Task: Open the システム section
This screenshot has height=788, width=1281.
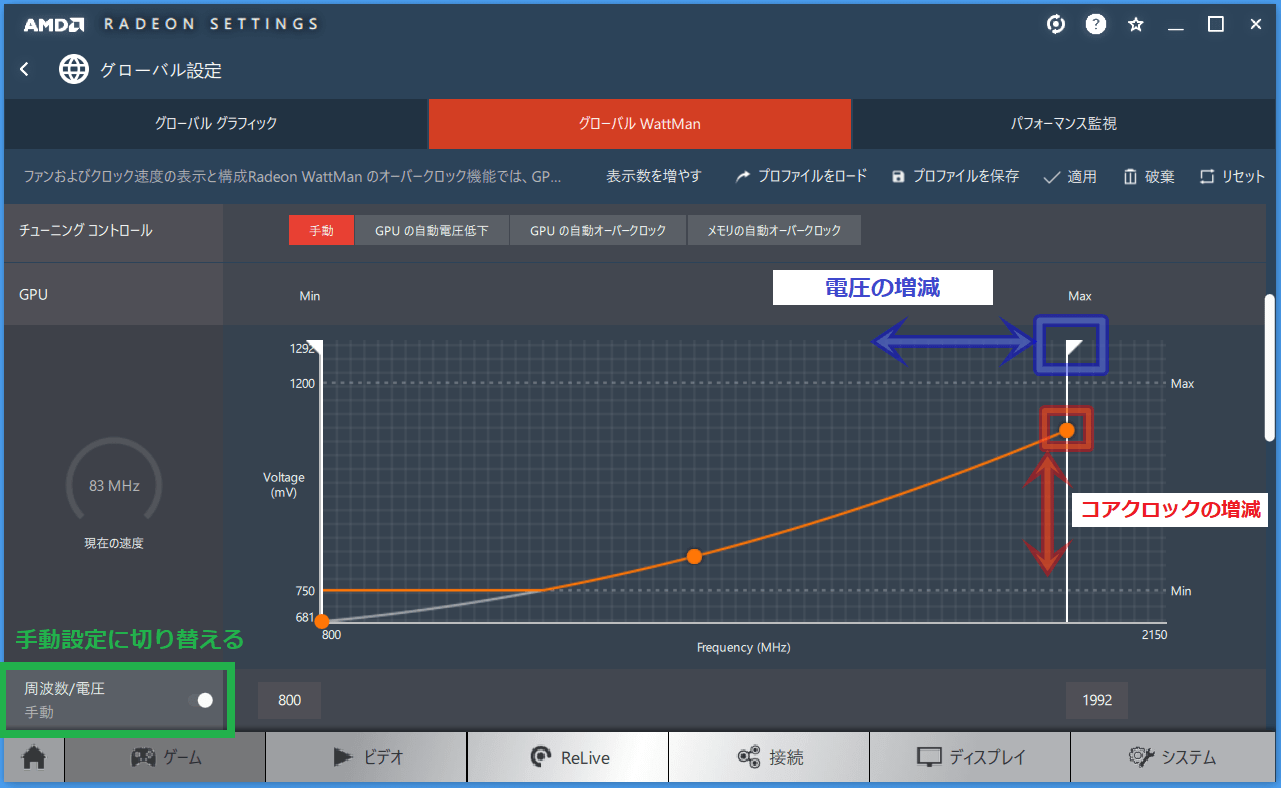Action: click(x=1172, y=757)
